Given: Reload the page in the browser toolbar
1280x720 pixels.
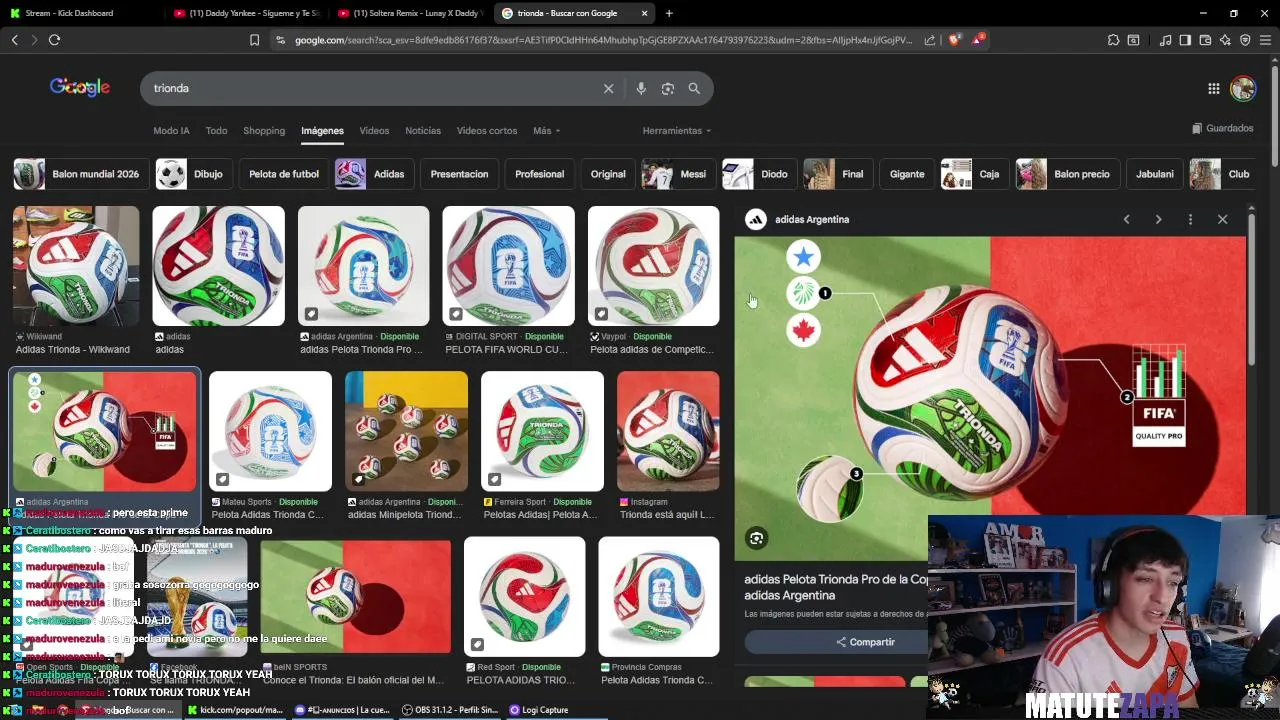Looking at the screenshot, I should (54, 40).
